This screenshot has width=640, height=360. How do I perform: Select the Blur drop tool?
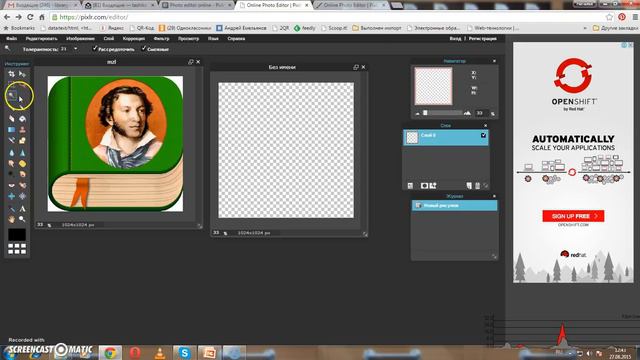point(11,152)
